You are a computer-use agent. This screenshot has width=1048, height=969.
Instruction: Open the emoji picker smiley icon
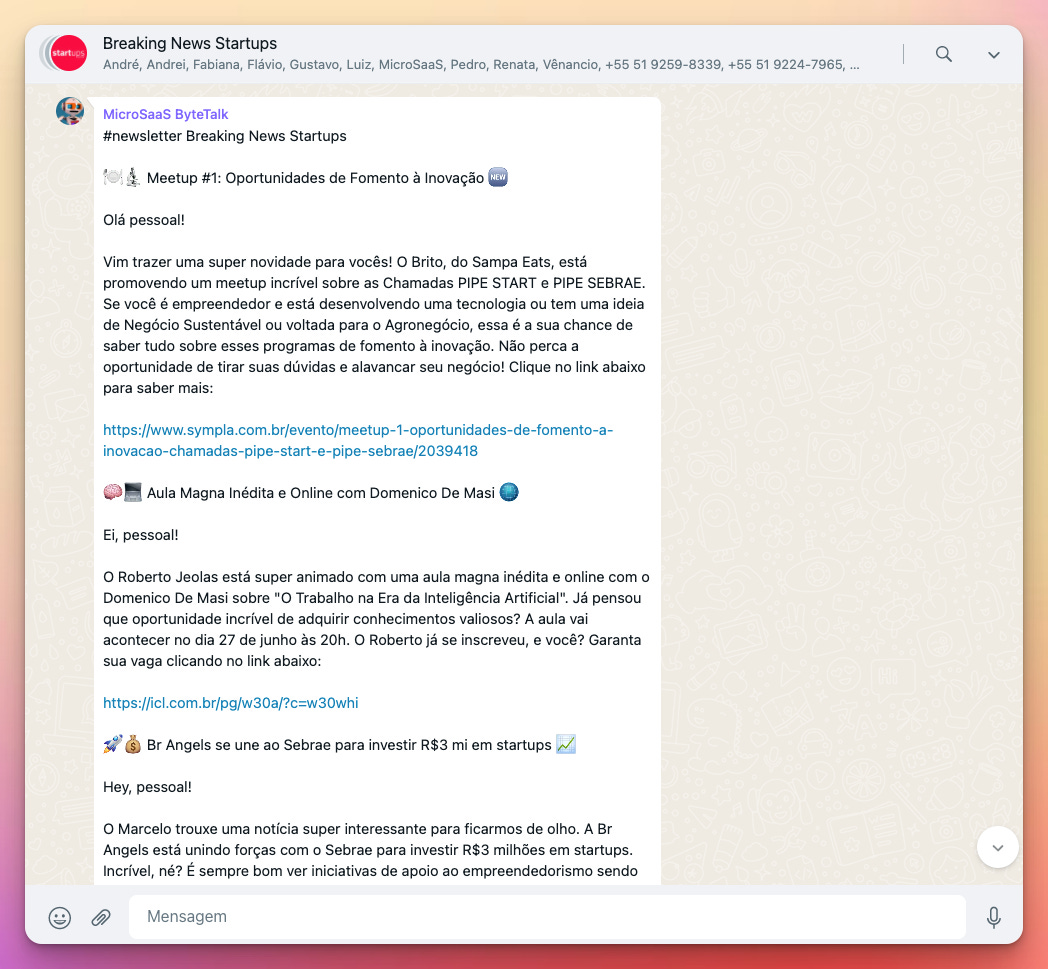(59, 917)
